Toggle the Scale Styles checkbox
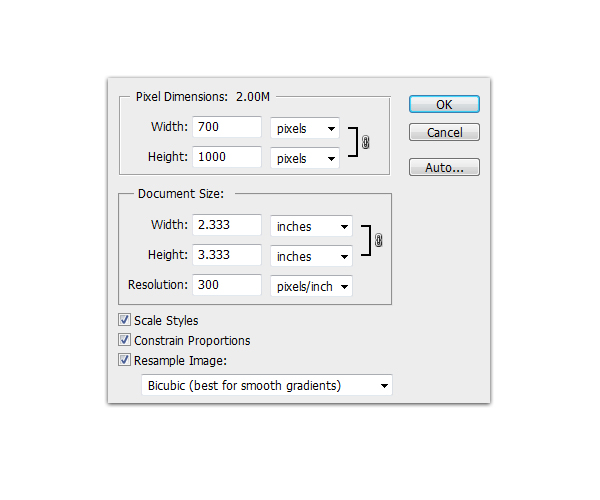Image resolution: width=600 pixels, height=500 pixels. pos(125,321)
